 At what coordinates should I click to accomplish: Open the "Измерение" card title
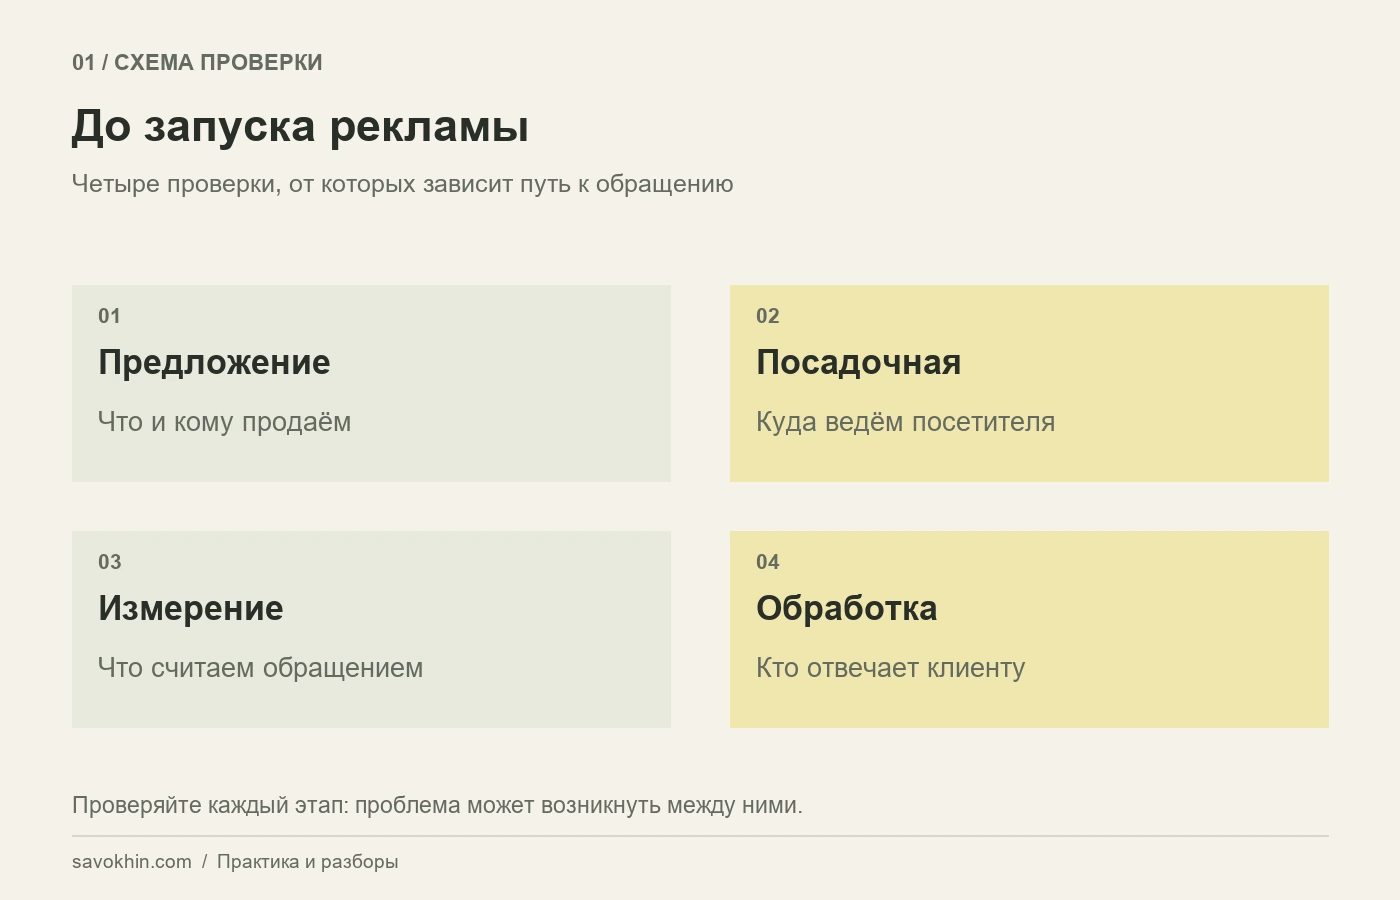[x=190, y=608]
